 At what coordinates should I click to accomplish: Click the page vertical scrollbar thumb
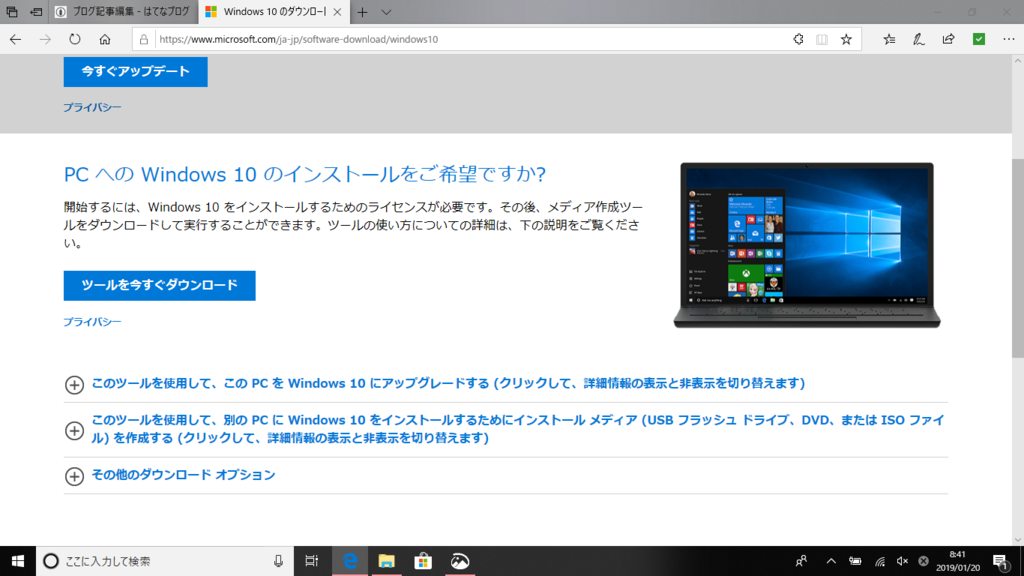[x=1017, y=258]
